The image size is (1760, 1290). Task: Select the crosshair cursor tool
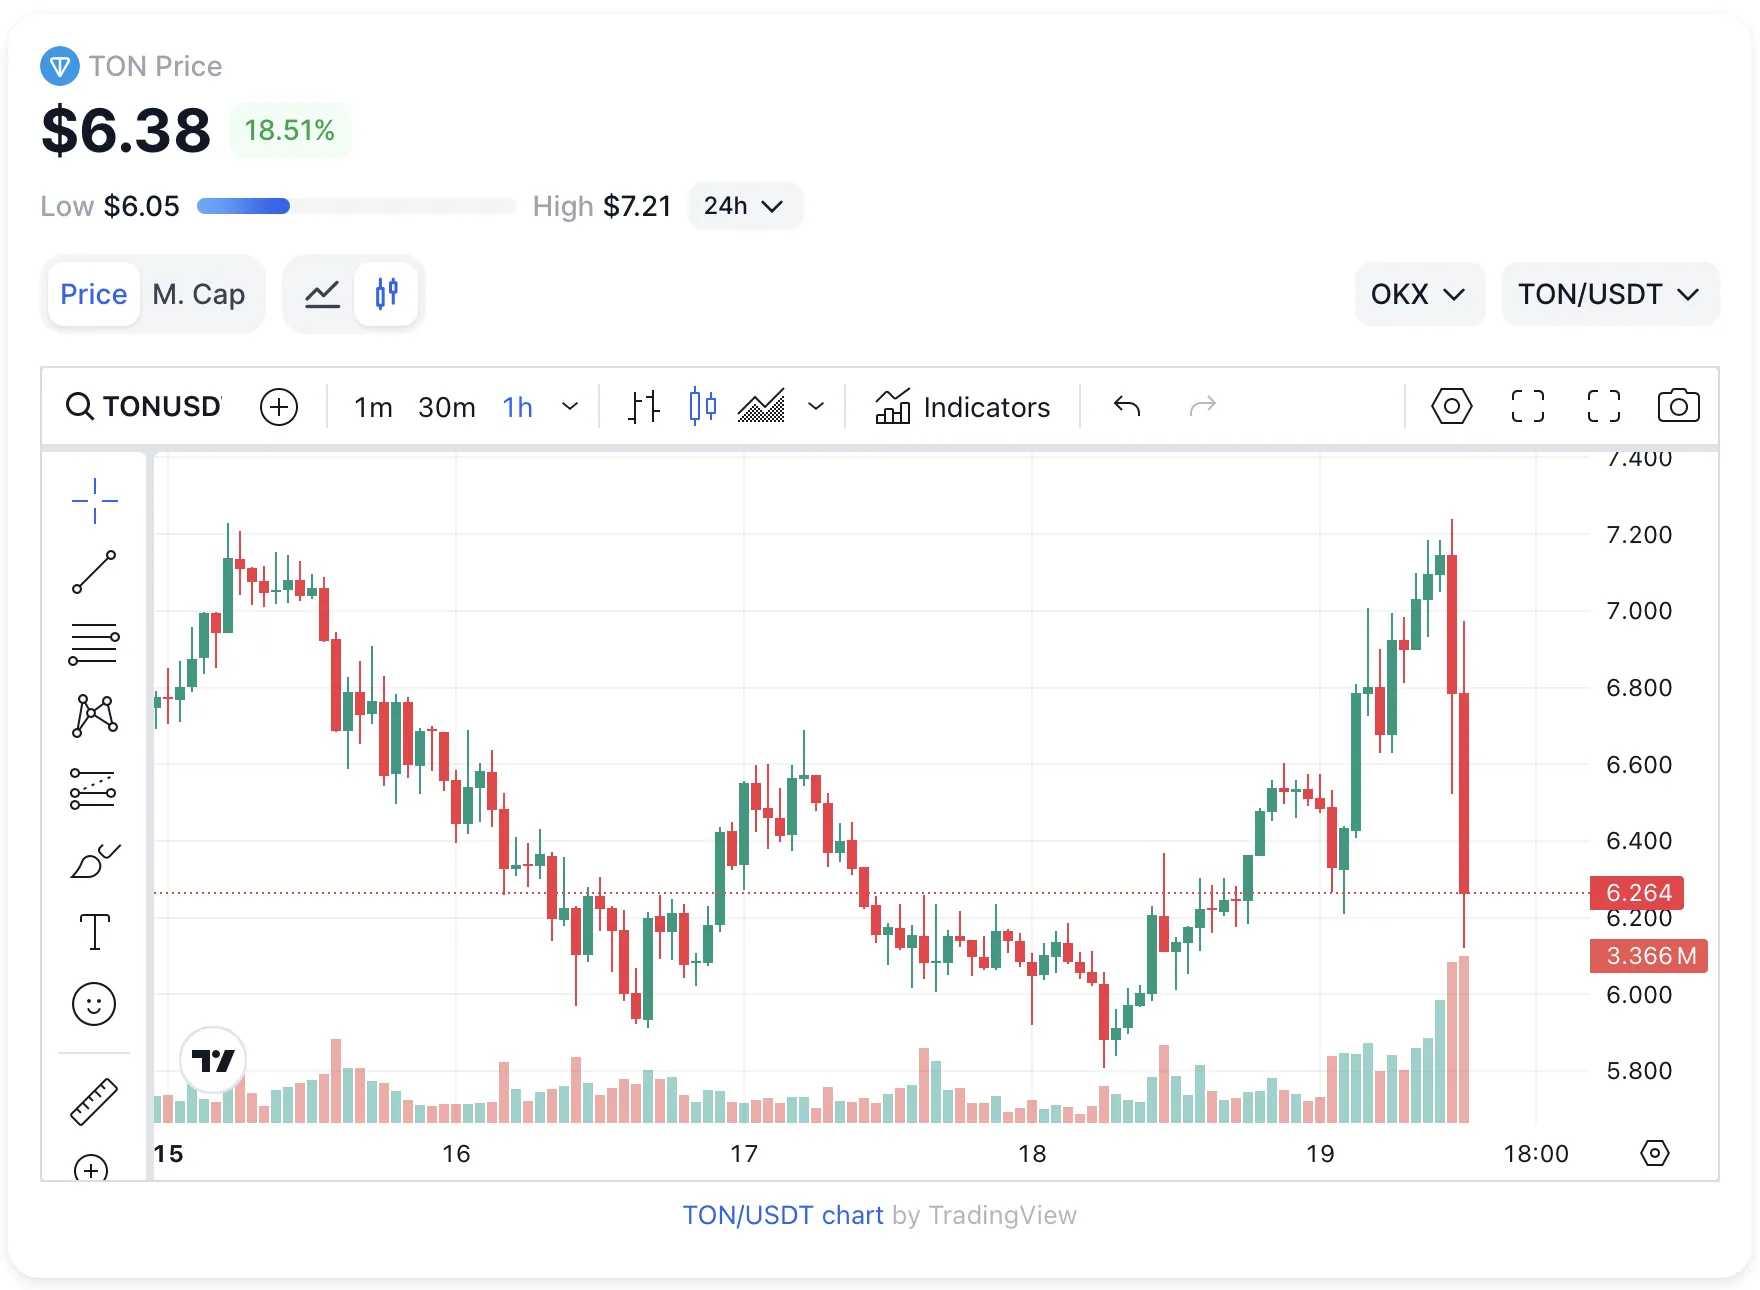click(95, 500)
